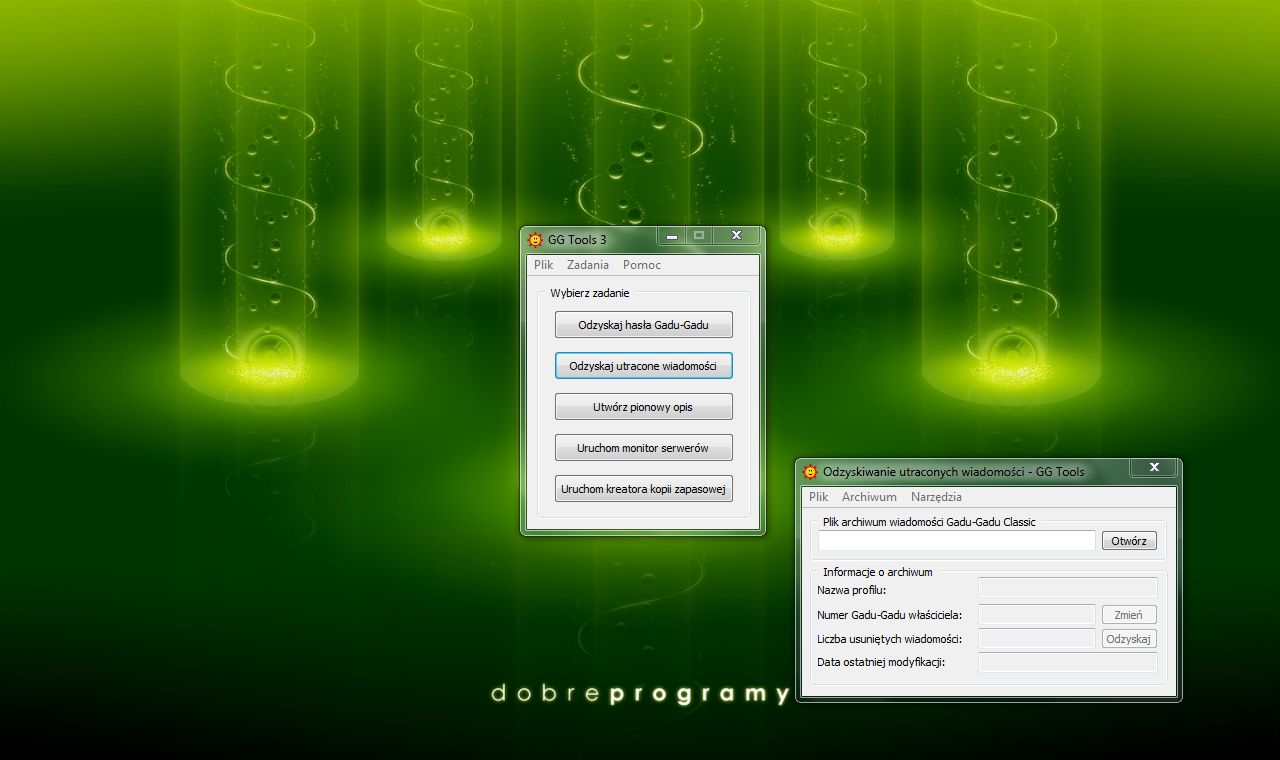Image resolution: width=1280 pixels, height=760 pixels.
Task: Click Odzyskaj utracone wiadomości button
Action: coord(644,366)
